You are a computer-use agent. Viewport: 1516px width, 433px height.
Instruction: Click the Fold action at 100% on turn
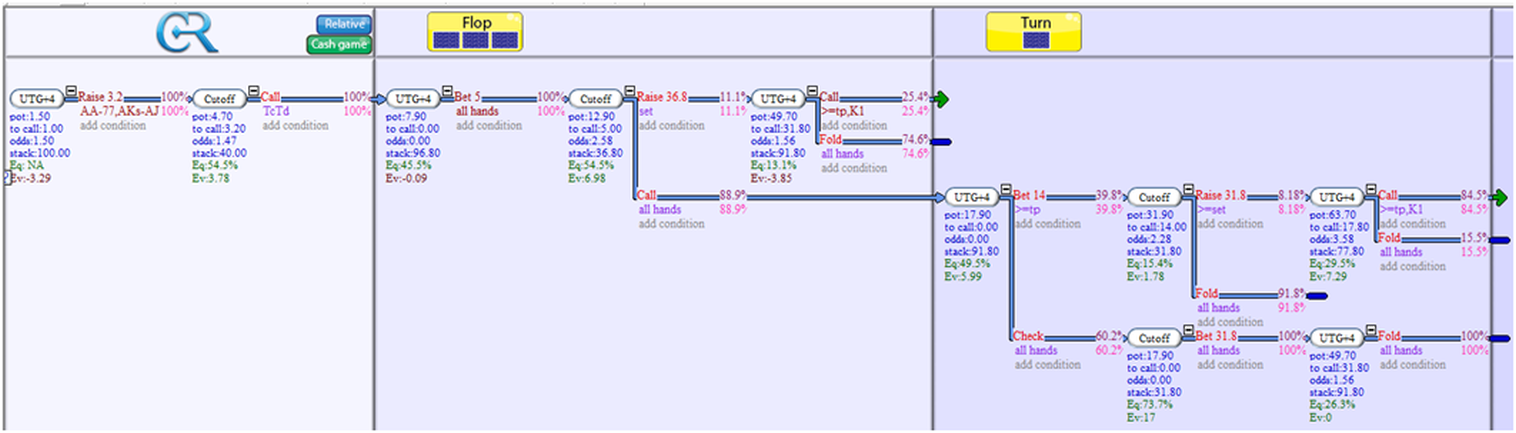pos(1391,337)
